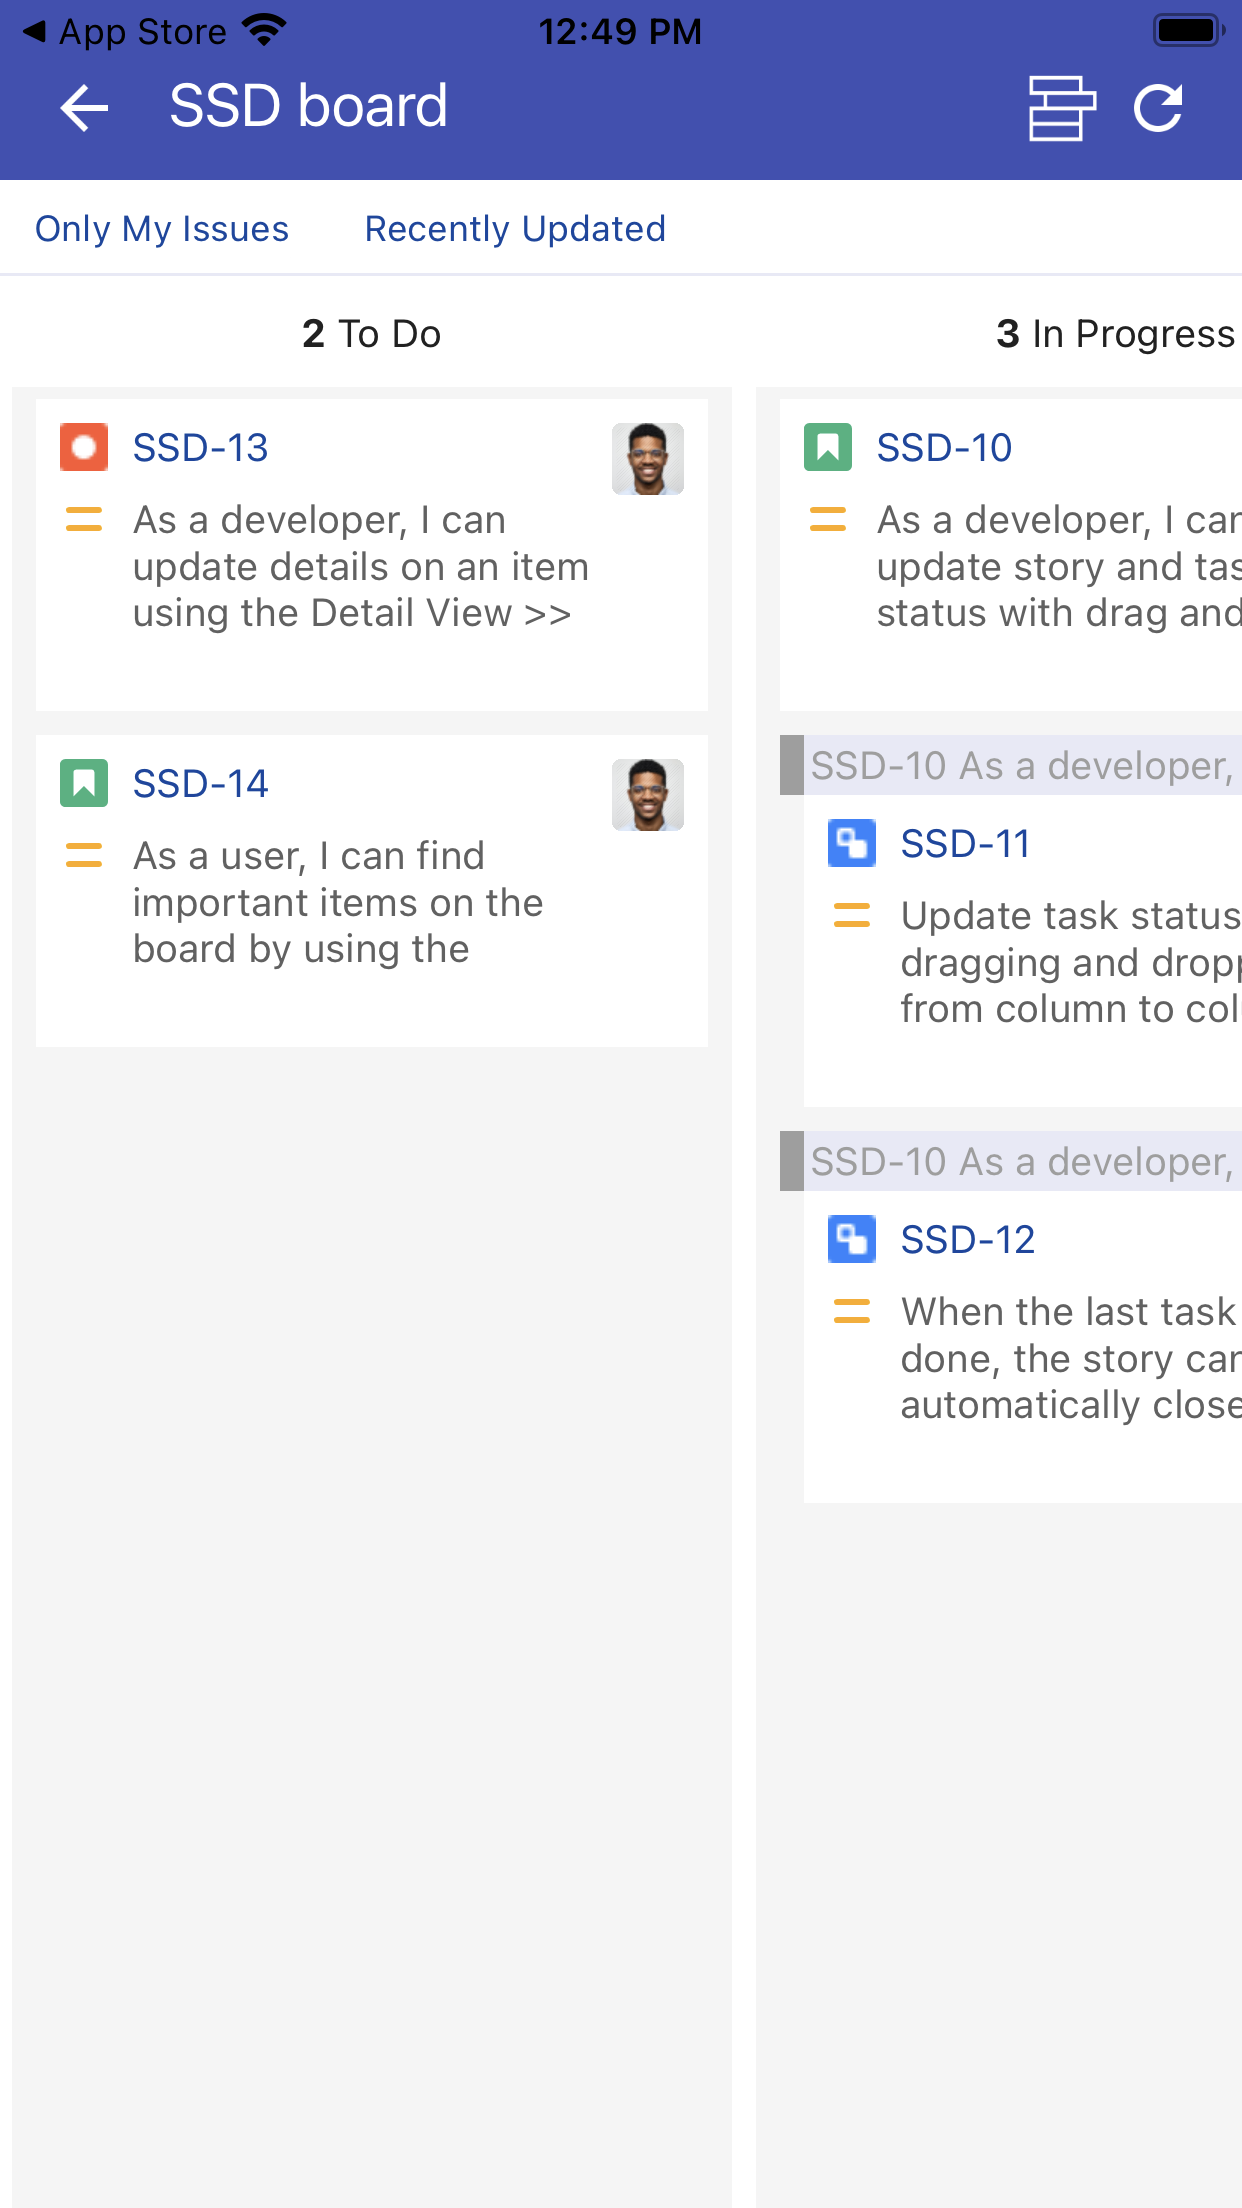1242x2208 pixels.
Task: Select the In Progress column header
Action: pyautogui.click(x=1115, y=334)
